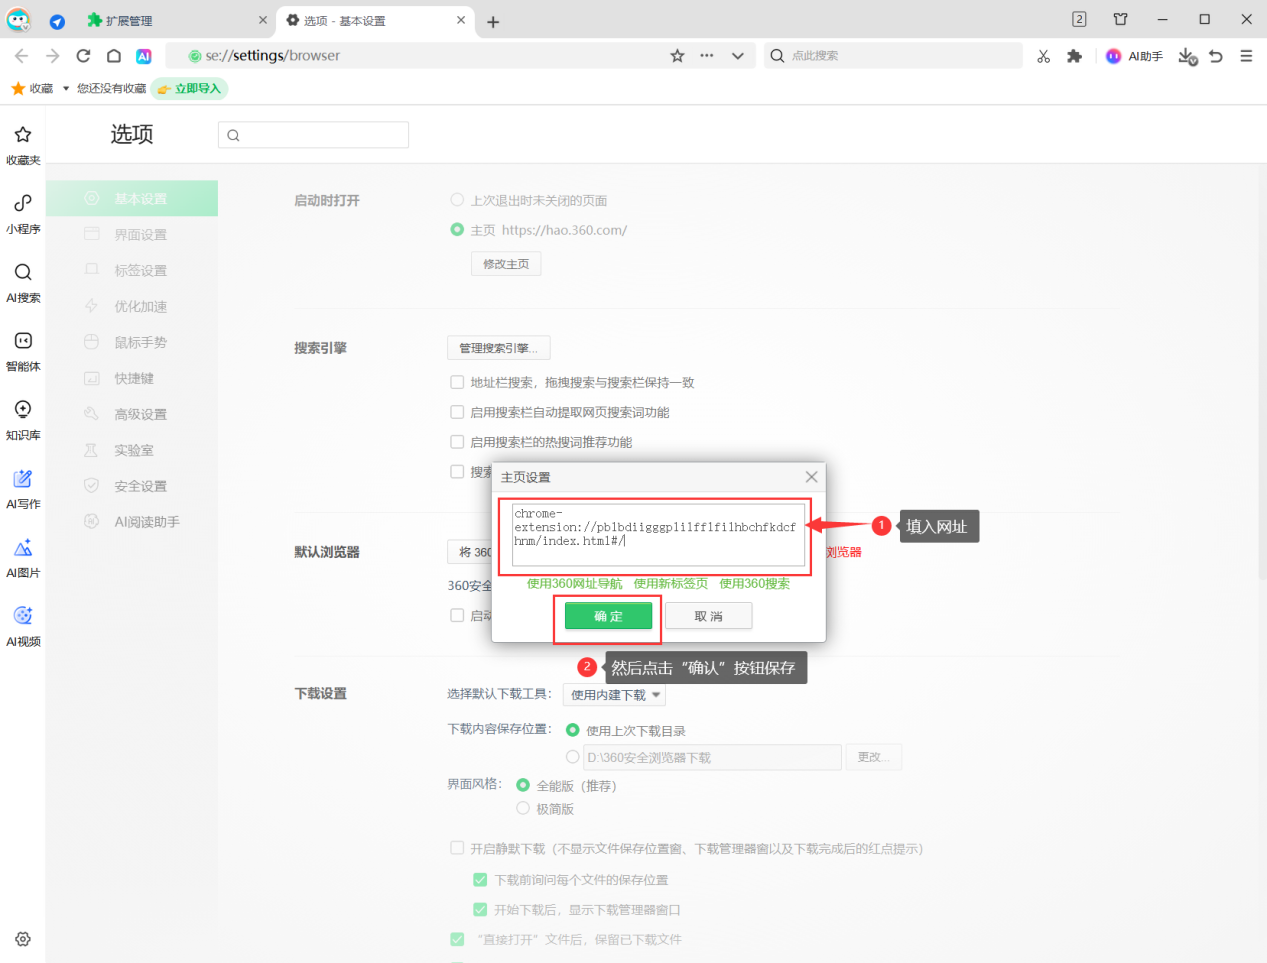
Task: Click the homepage URL text box
Action: click(657, 535)
